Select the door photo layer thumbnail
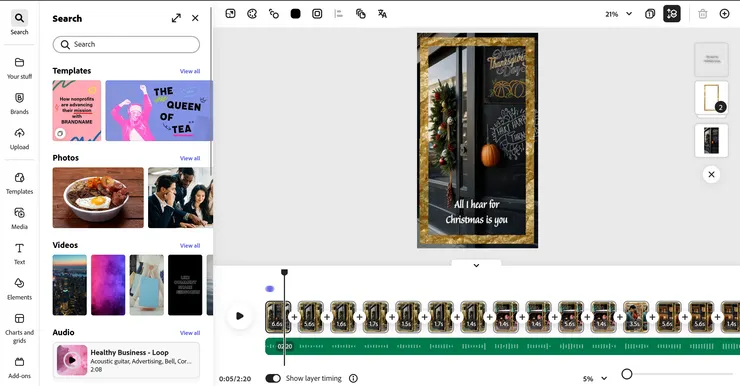Screen dimensions: 740x386 click(711, 141)
